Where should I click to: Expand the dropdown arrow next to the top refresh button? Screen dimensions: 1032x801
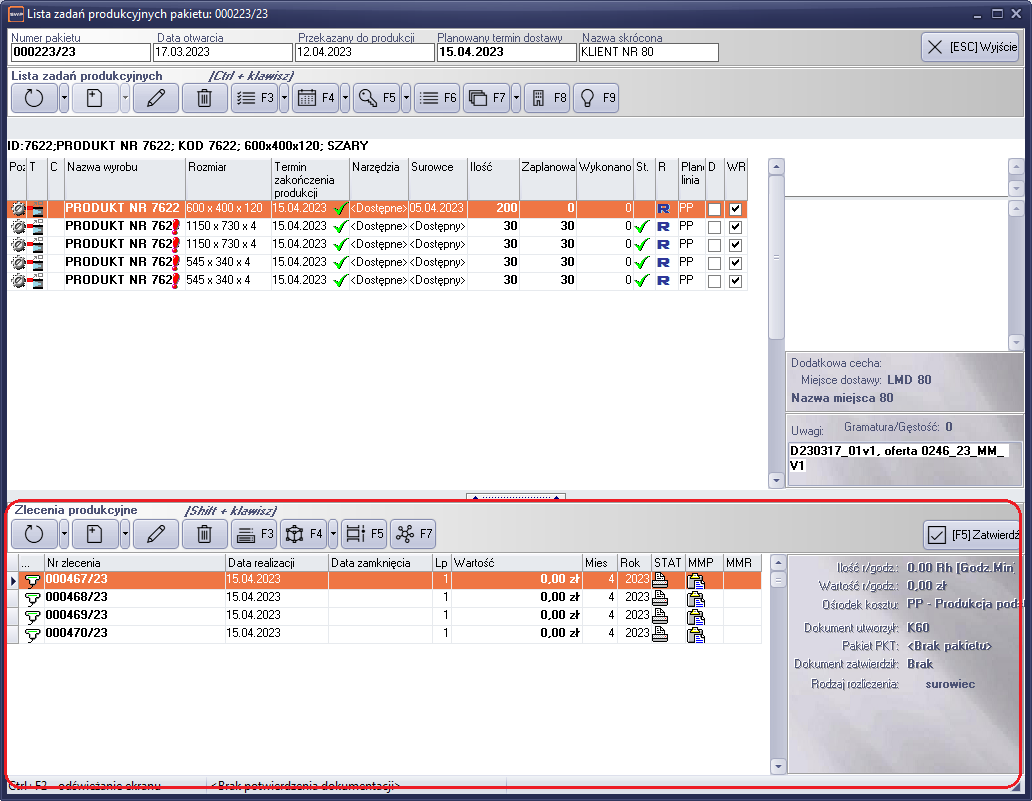(64, 98)
